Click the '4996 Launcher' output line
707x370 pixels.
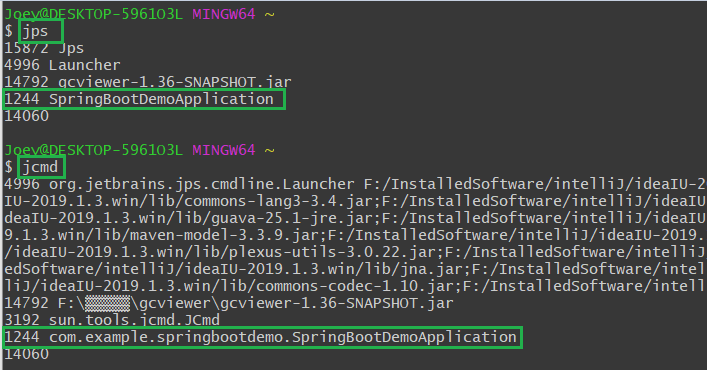[x=62, y=65]
